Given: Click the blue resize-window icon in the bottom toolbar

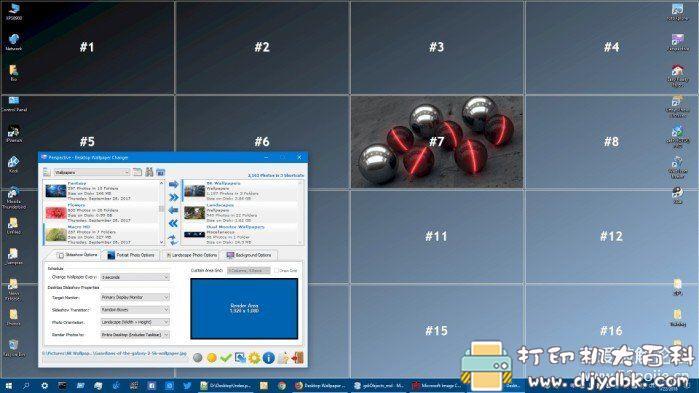Looking at the screenshot, I should (240, 358).
